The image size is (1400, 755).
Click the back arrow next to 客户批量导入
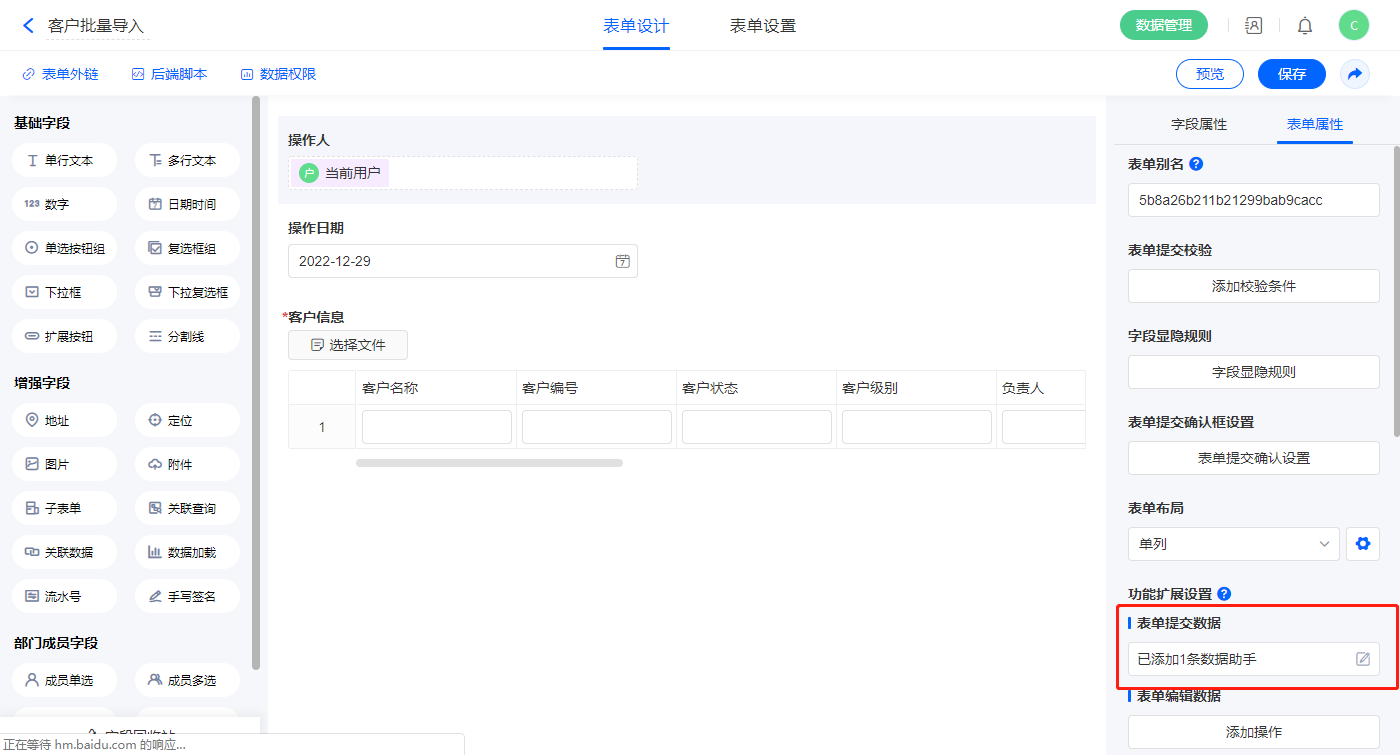[28, 26]
